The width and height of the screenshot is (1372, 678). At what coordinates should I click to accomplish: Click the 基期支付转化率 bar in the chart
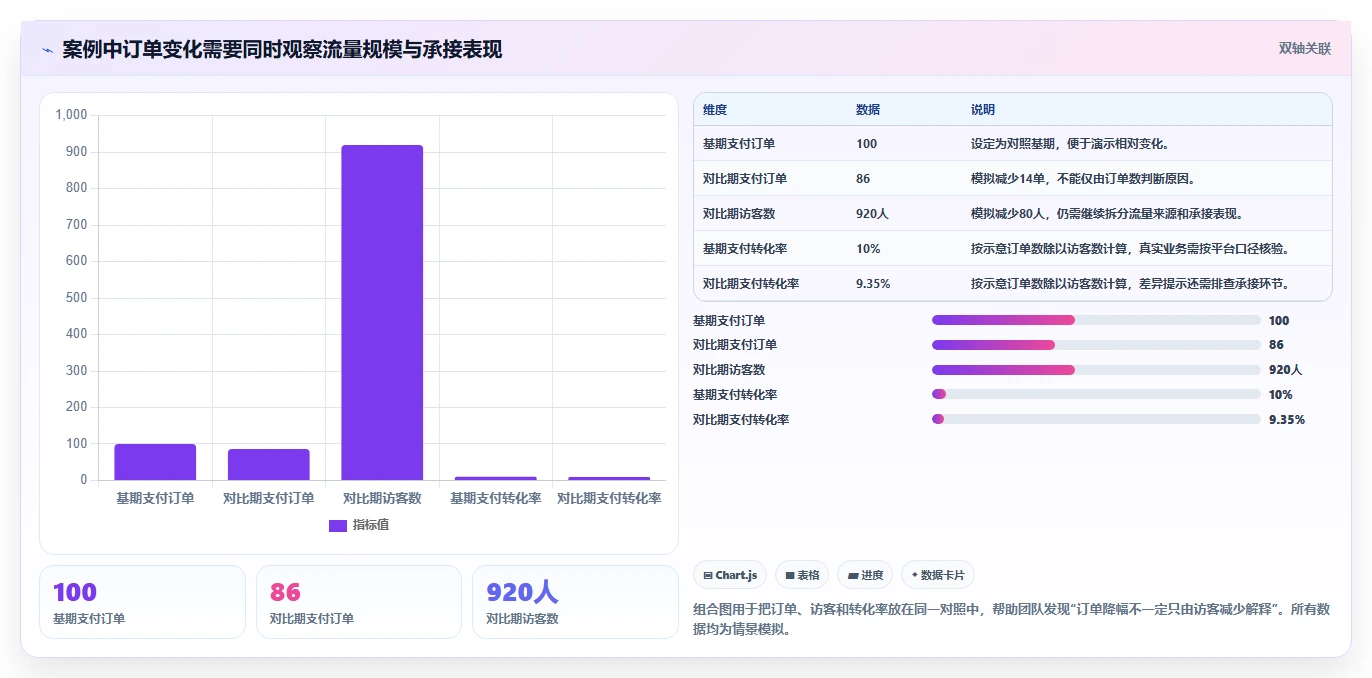(x=496, y=478)
